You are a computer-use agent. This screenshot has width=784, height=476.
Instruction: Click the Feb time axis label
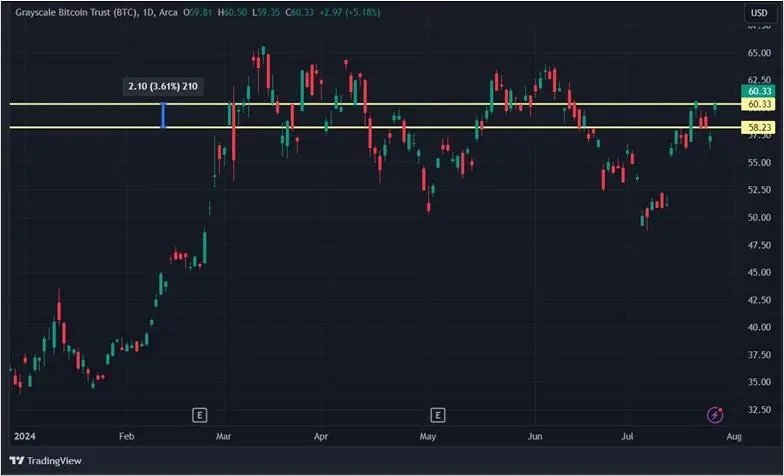[x=126, y=436]
